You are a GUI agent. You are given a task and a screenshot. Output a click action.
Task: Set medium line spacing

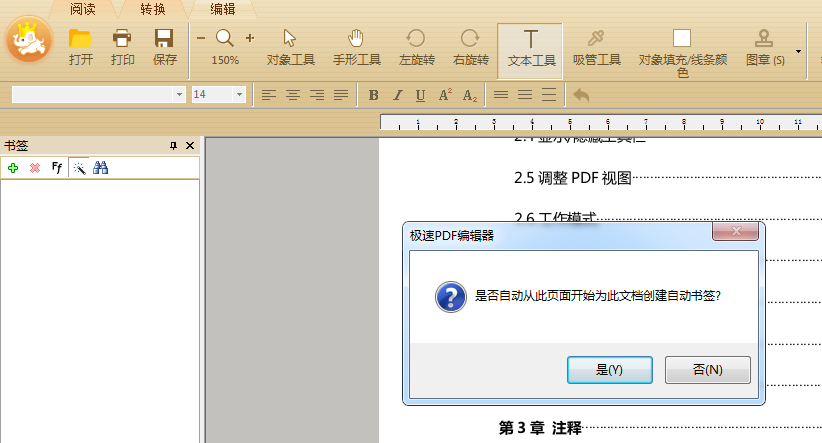[x=525, y=95]
